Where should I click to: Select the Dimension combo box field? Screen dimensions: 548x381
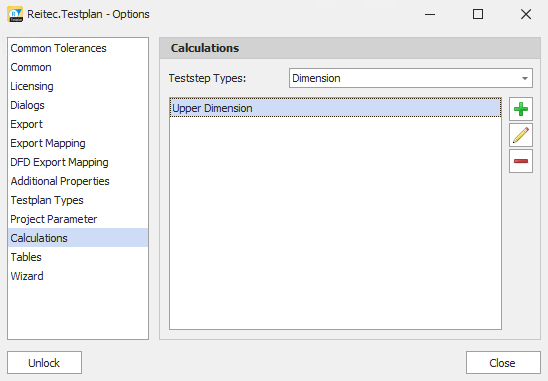411,78
